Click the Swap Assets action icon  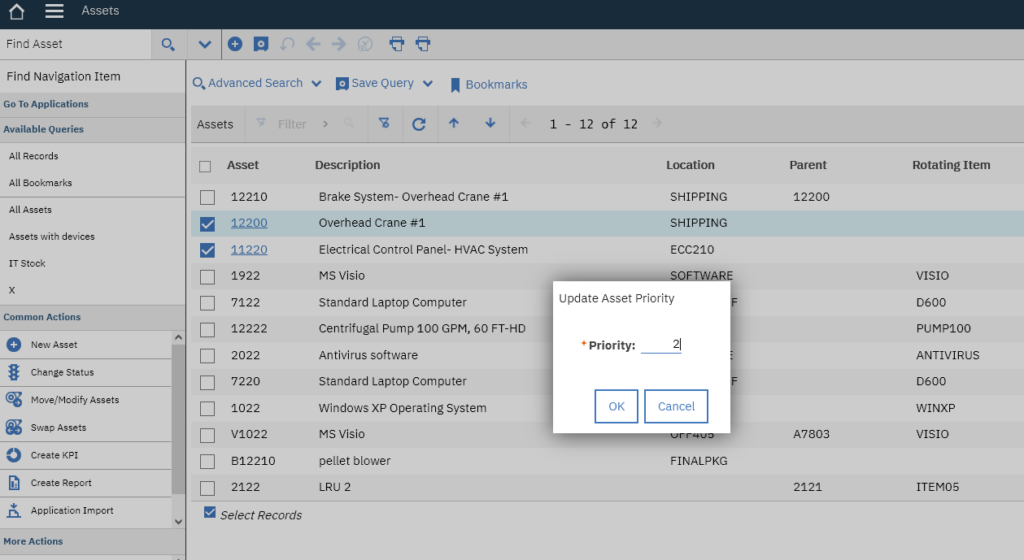14,428
